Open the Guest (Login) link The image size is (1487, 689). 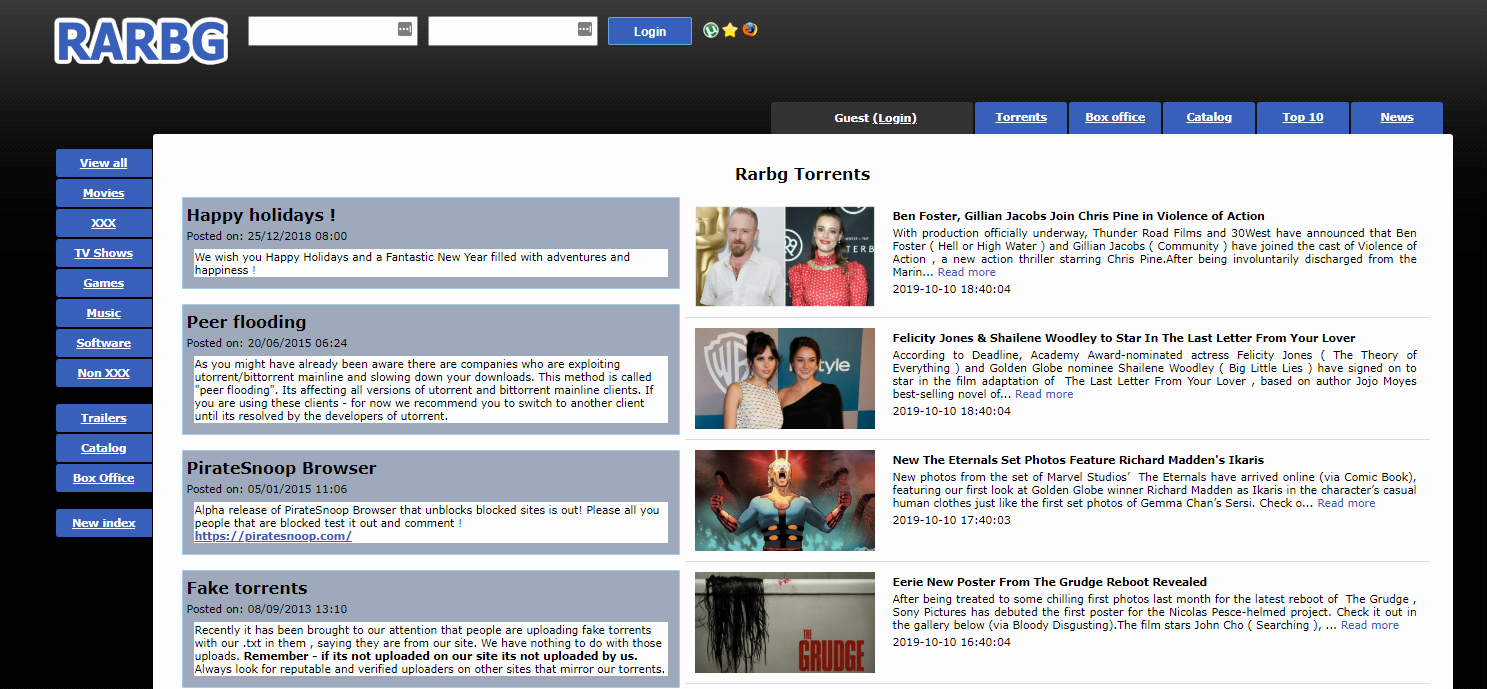pyautogui.click(x=895, y=118)
